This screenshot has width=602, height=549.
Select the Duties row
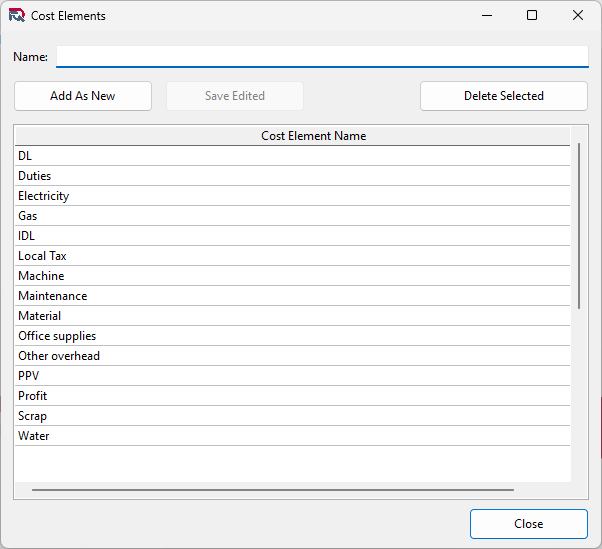[293, 176]
